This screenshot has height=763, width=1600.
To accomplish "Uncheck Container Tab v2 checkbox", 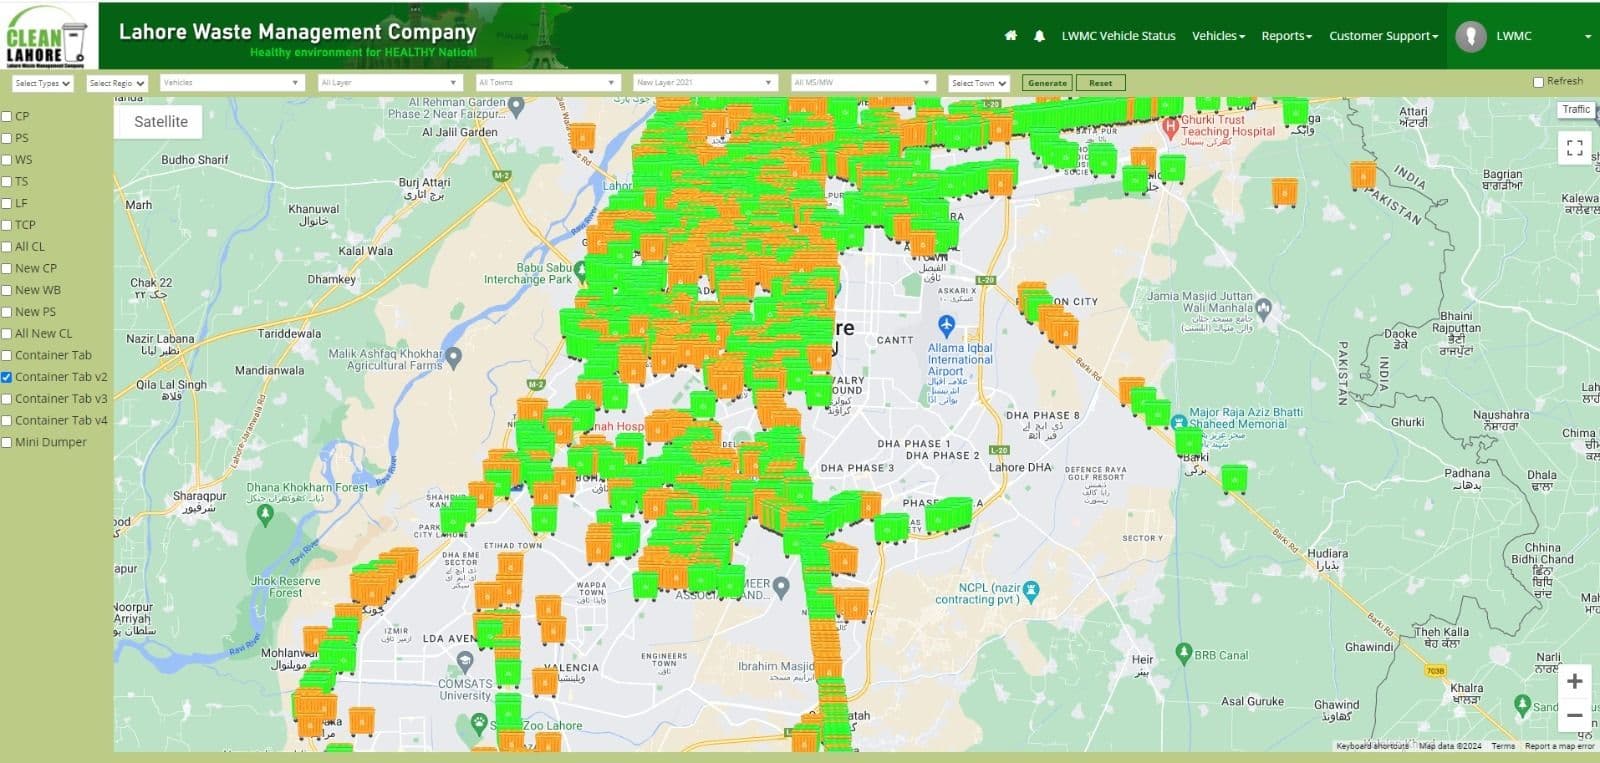I will tap(7, 378).
